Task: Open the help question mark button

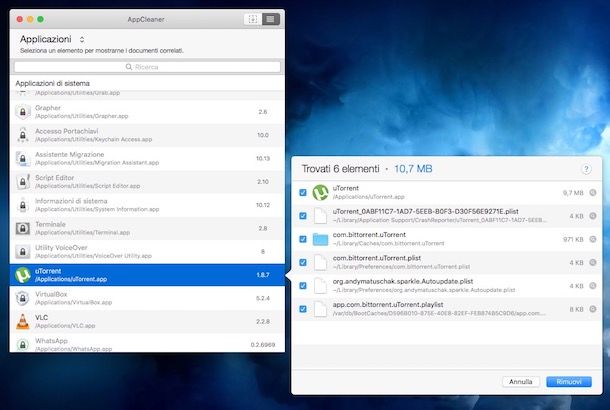Action: pyautogui.click(x=586, y=169)
